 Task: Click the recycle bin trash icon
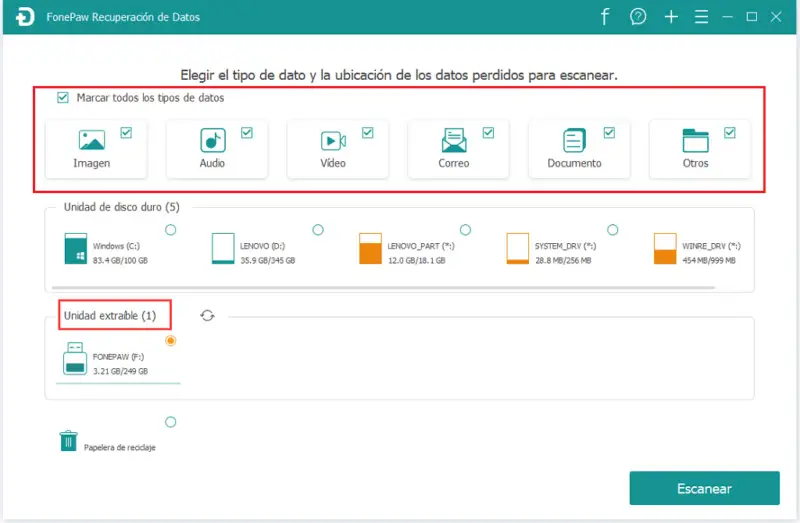[x=68, y=441]
